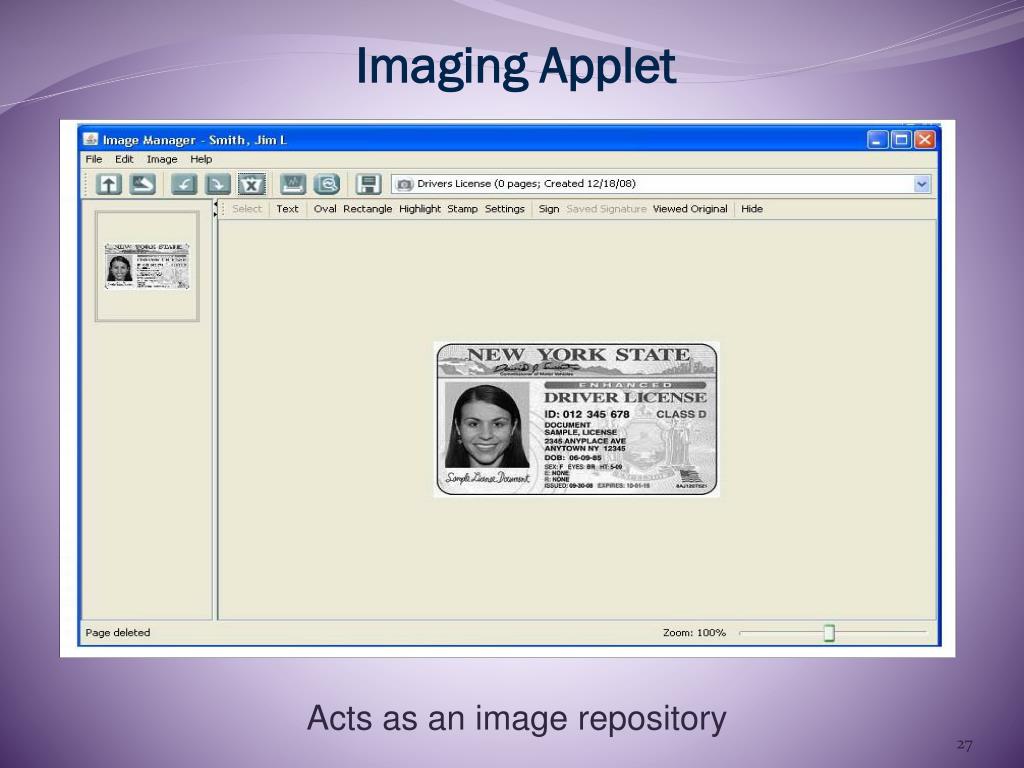The width and height of the screenshot is (1024, 768).
Task: Click the Sign button
Action: pos(549,209)
